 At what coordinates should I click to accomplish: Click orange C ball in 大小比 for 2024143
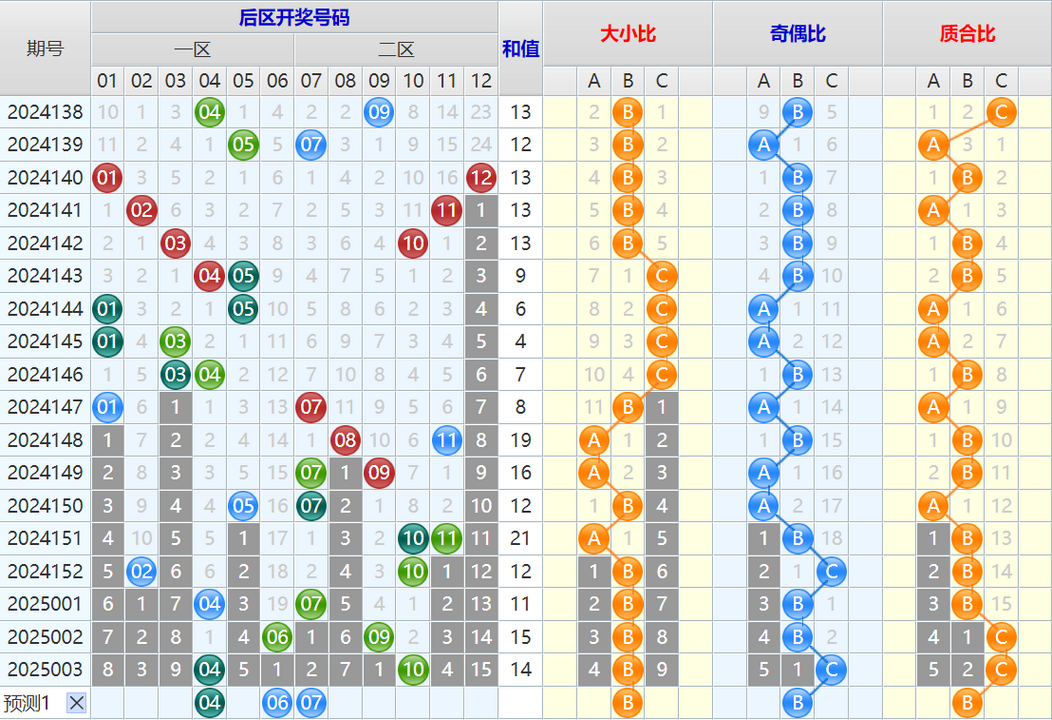click(x=662, y=276)
